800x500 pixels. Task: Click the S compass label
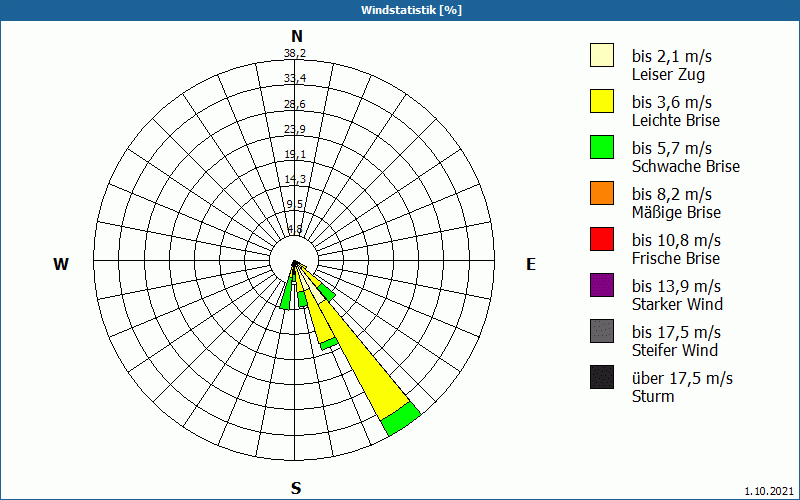(296, 488)
